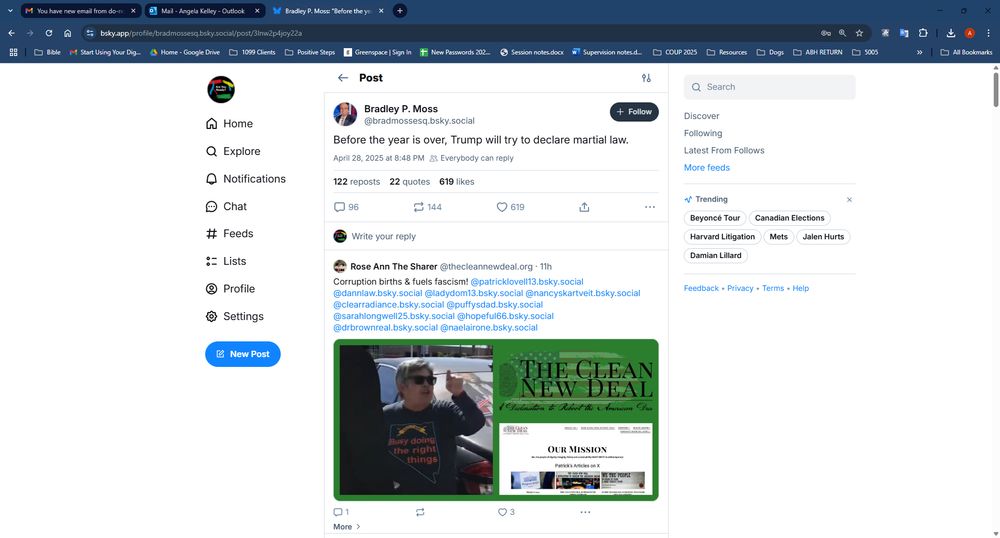The width and height of the screenshot is (1000, 538).
Task: Reload the page in browser toolbar
Action: [48, 33]
